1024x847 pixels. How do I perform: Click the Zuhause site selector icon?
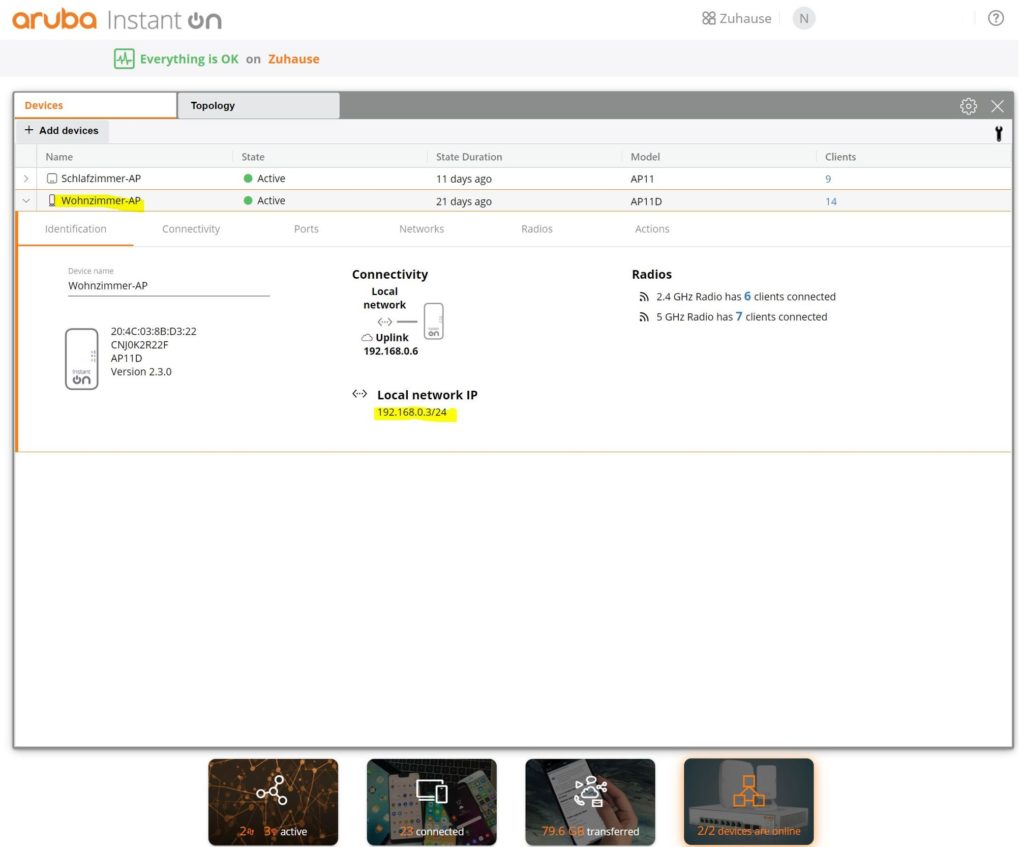[709, 18]
